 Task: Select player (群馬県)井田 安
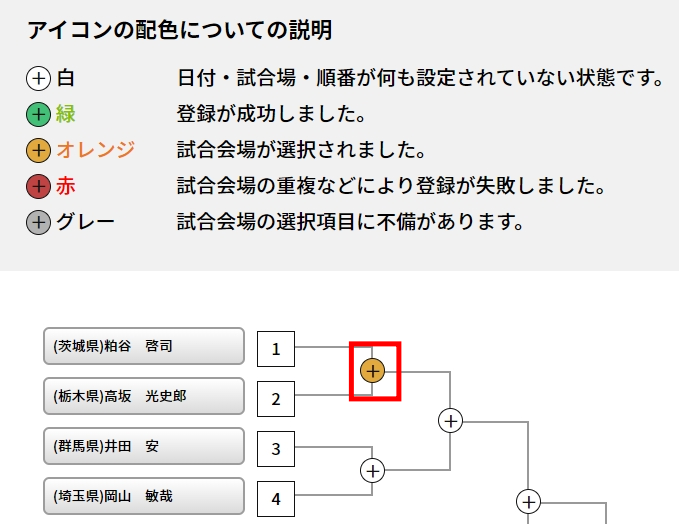144,446
